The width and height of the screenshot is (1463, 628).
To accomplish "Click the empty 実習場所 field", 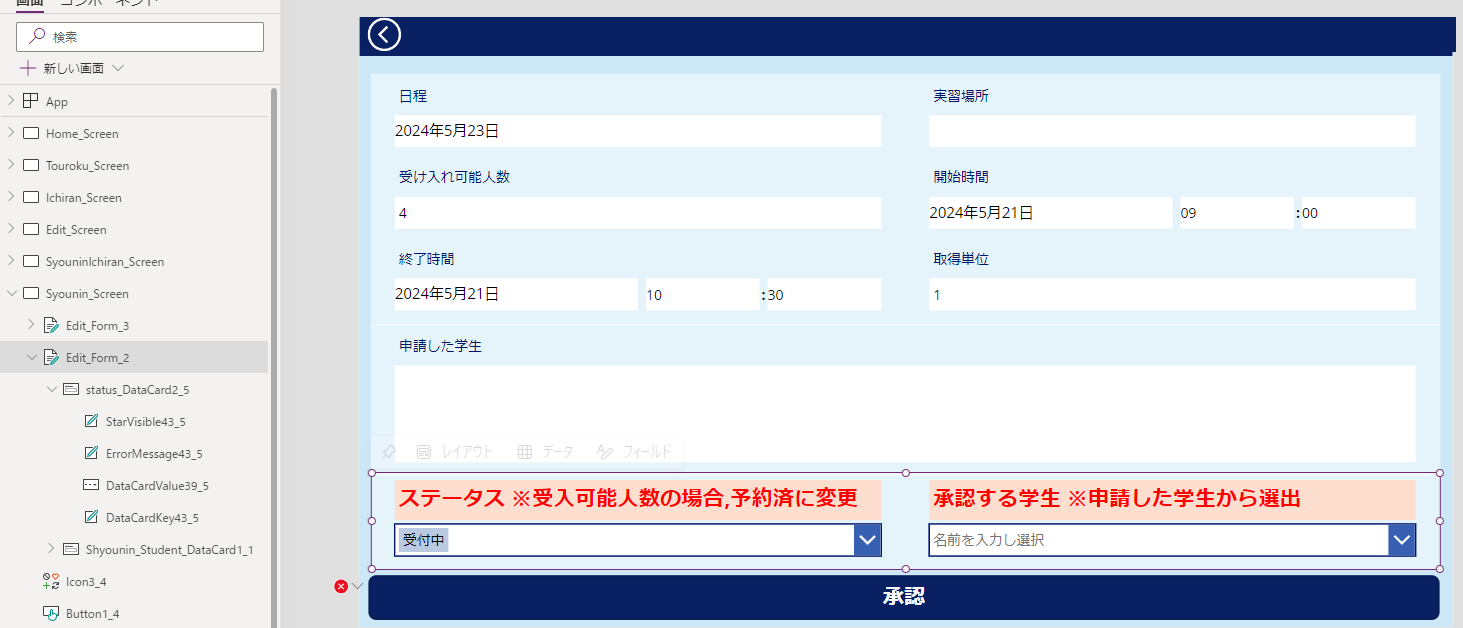I will tap(1172, 131).
